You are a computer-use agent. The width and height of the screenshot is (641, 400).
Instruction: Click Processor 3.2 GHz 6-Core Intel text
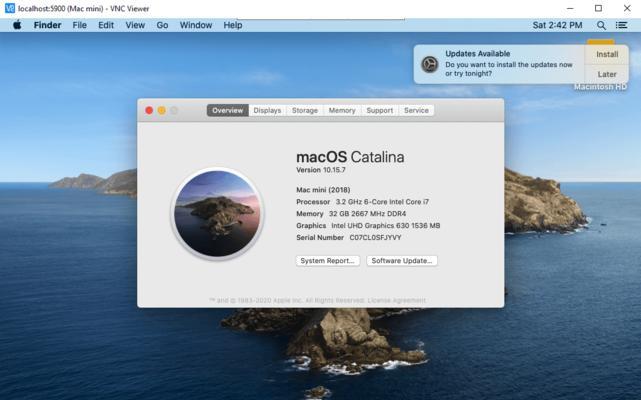click(363, 202)
